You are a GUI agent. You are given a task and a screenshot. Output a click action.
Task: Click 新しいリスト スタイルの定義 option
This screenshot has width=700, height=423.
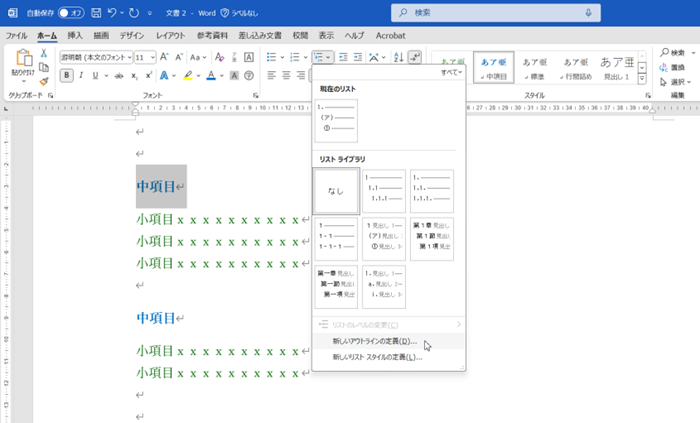click(x=377, y=357)
